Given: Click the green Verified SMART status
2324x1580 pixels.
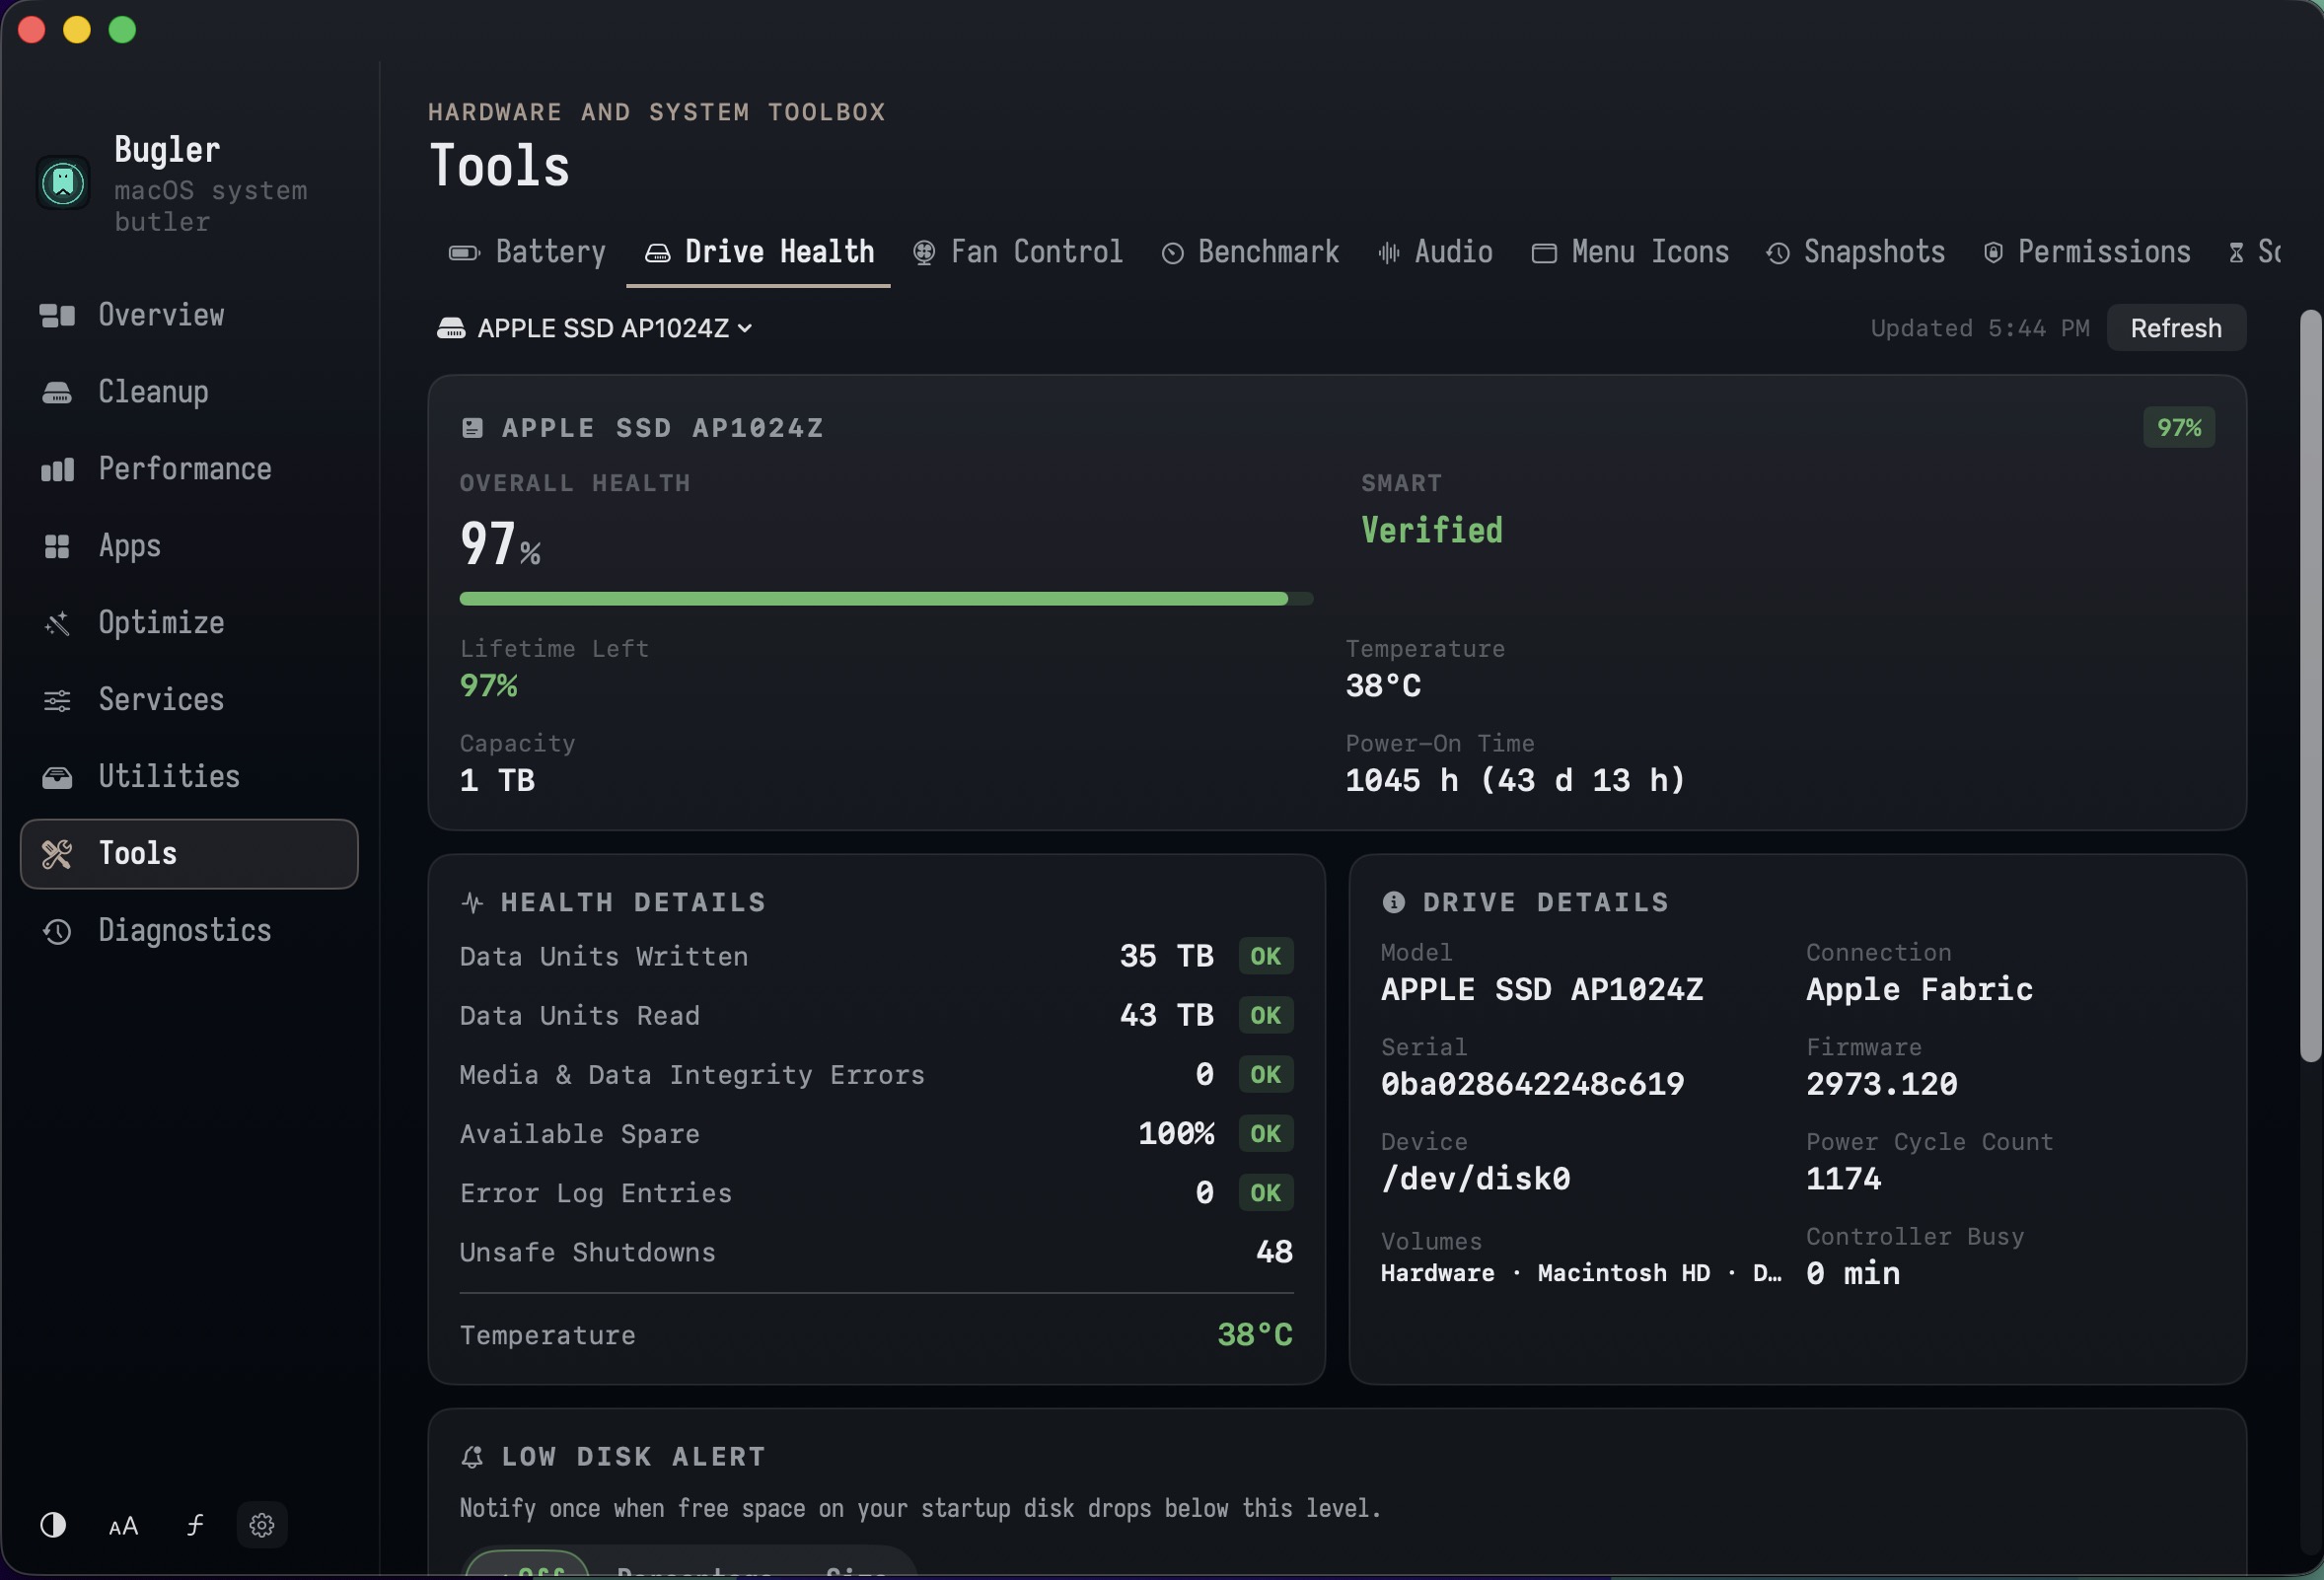Looking at the screenshot, I should coord(1431,530).
